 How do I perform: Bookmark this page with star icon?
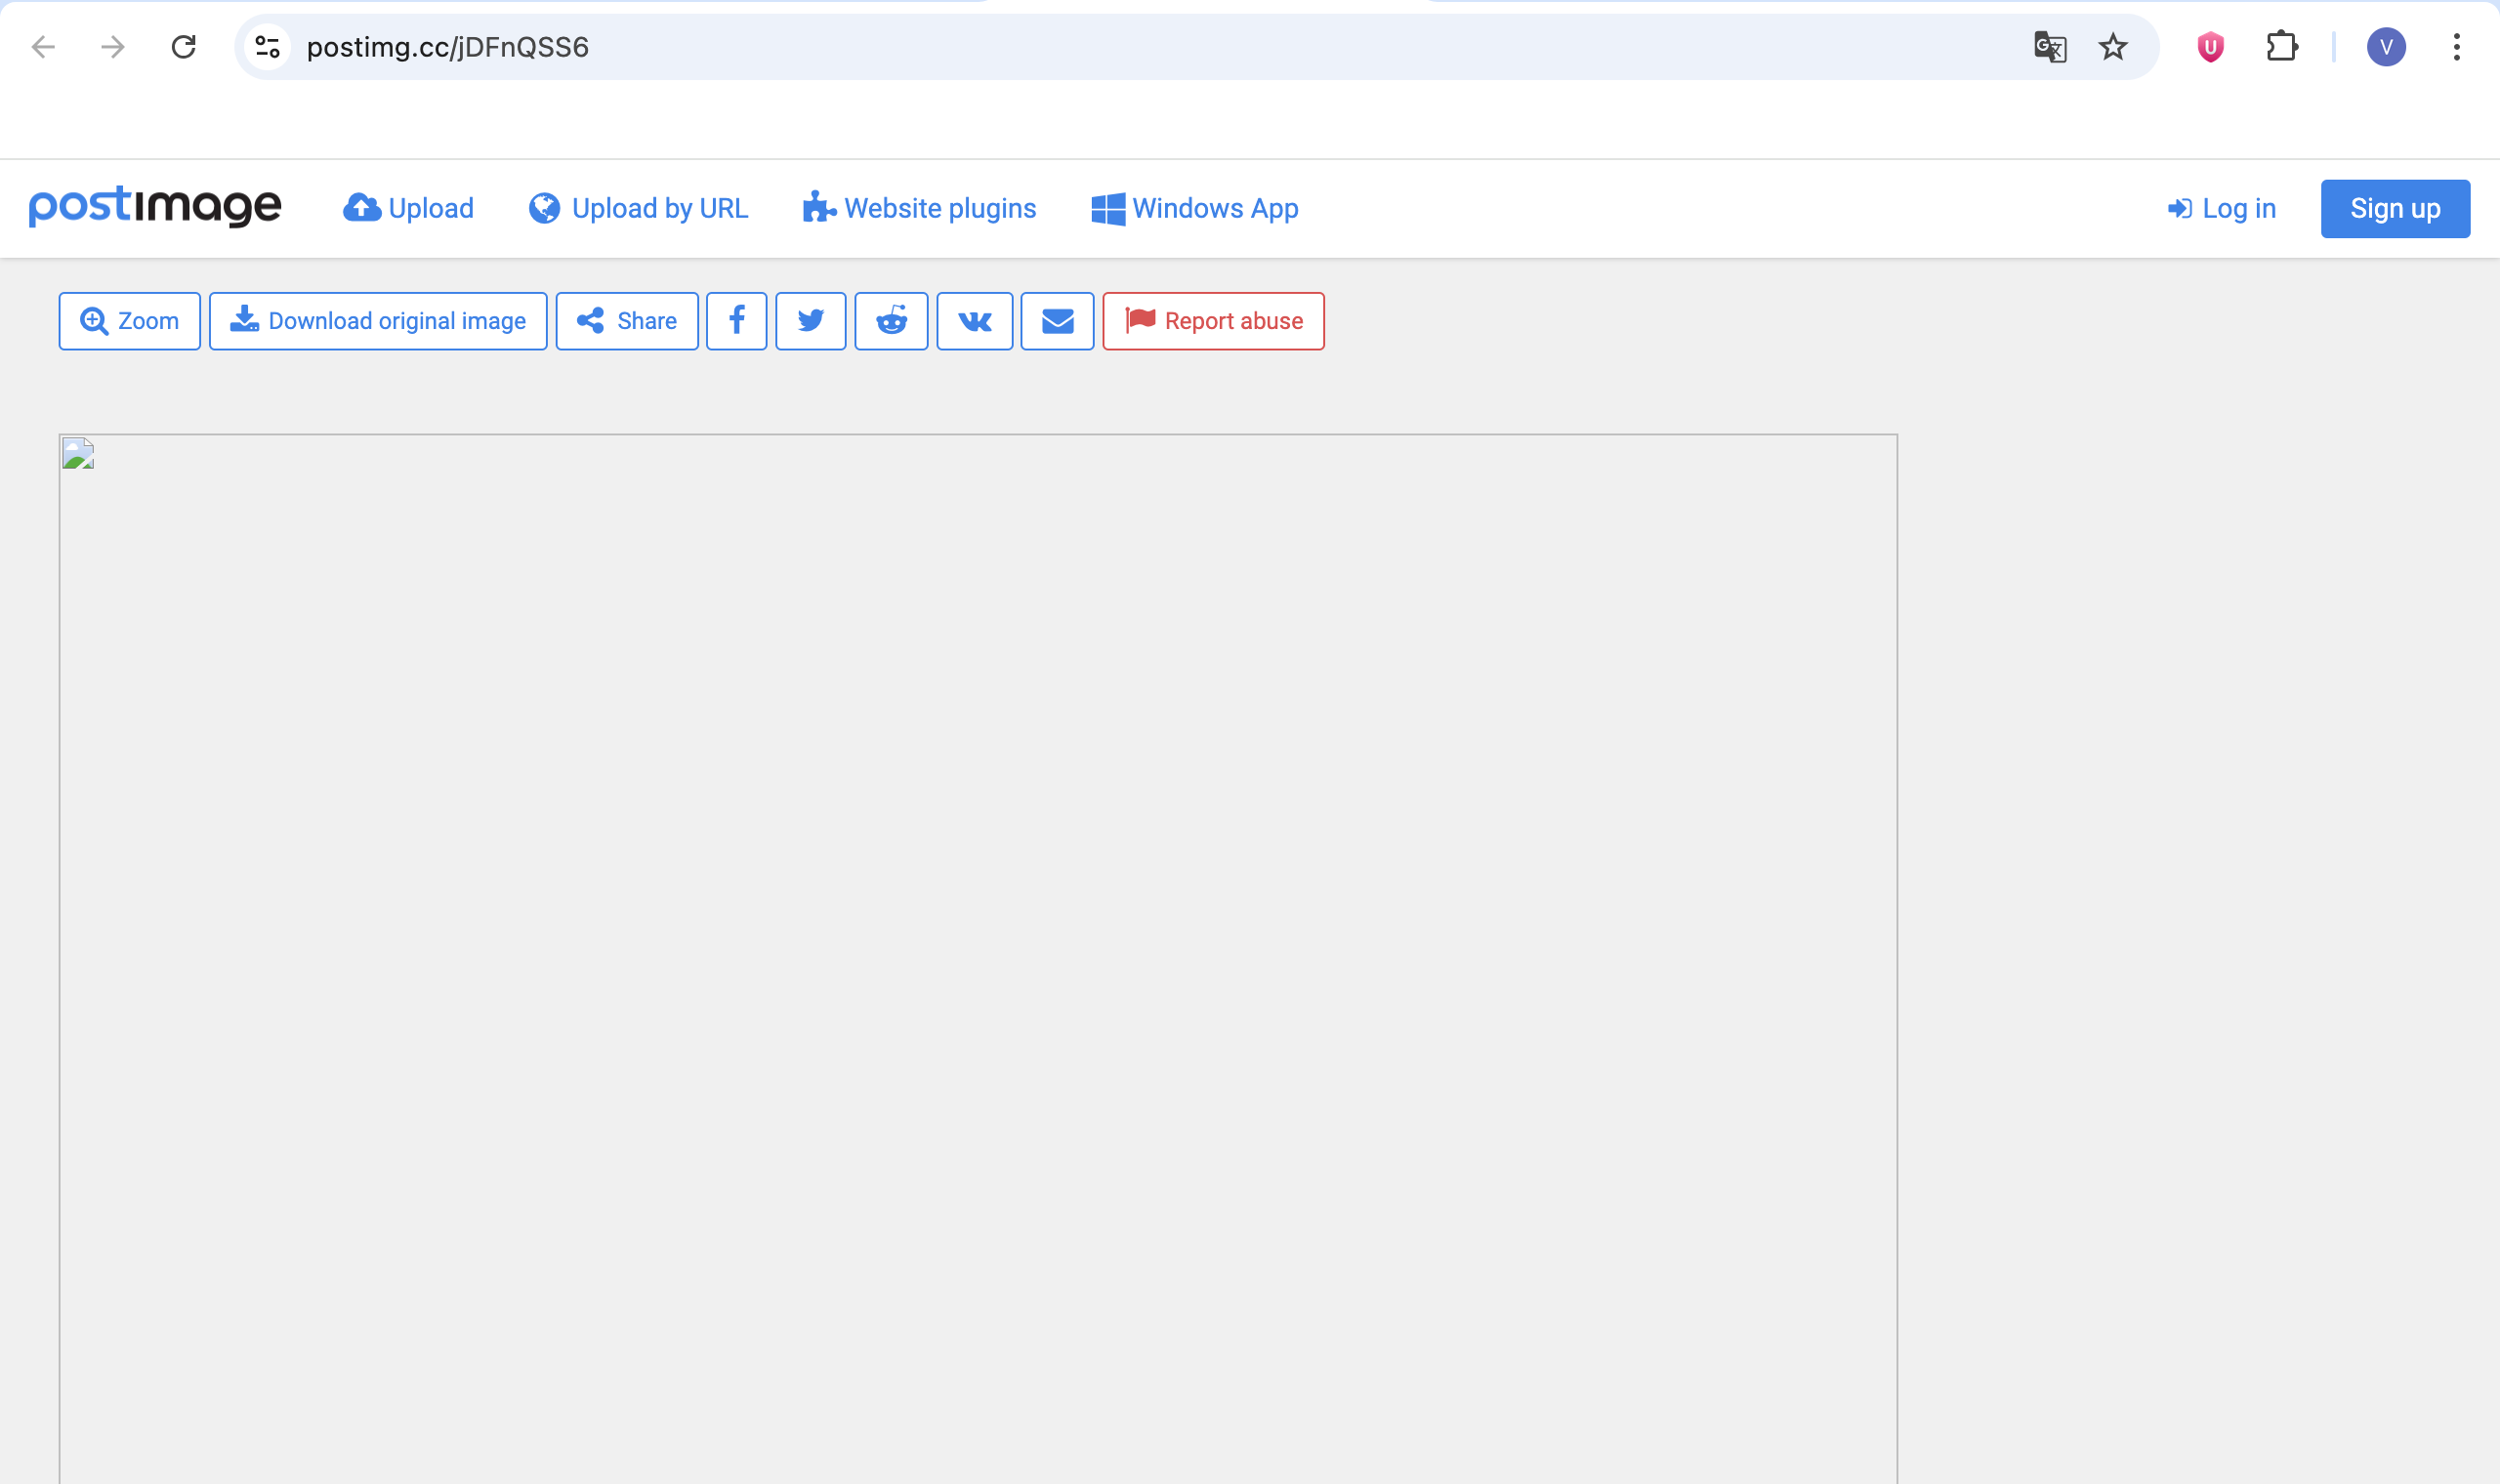pyautogui.click(x=2112, y=47)
